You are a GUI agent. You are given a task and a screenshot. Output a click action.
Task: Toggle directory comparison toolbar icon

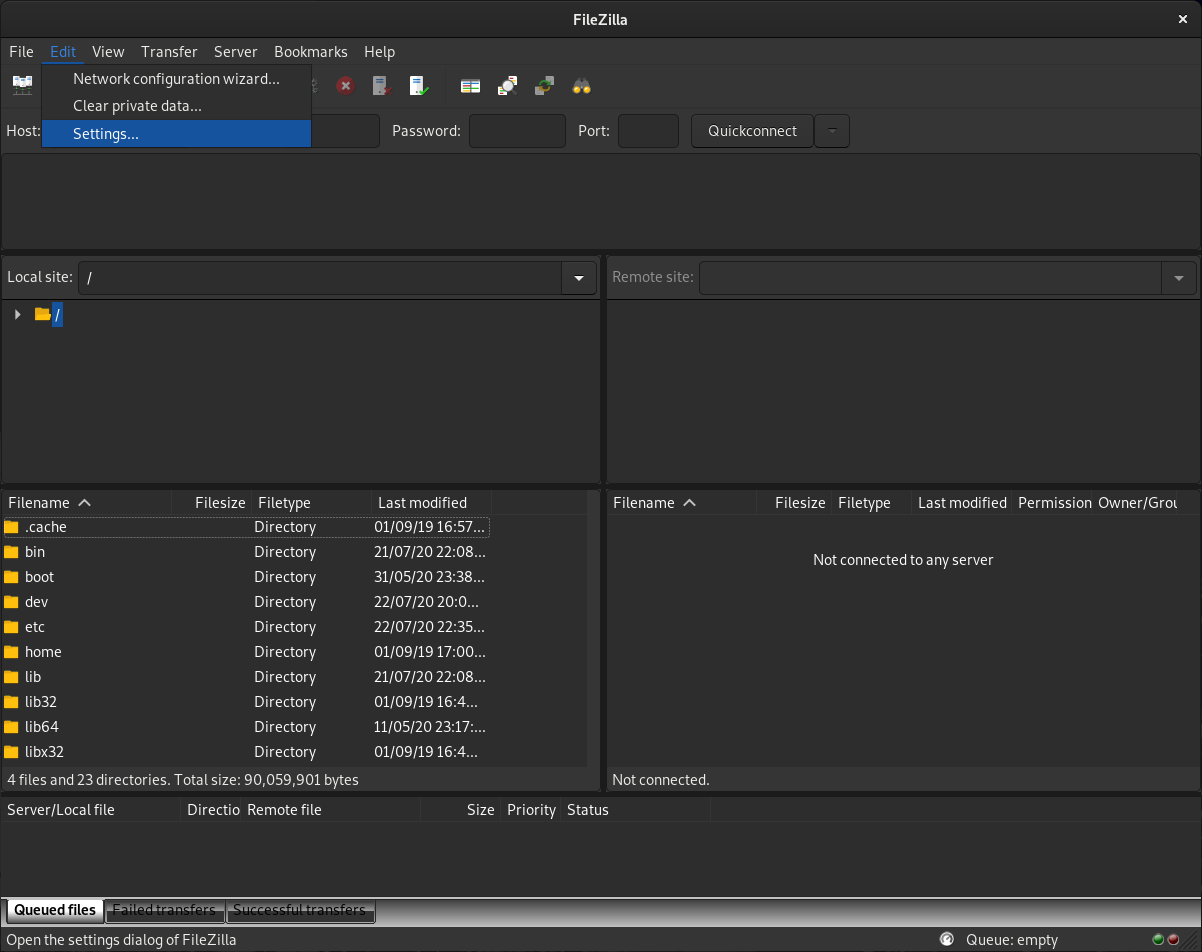click(x=508, y=86)
